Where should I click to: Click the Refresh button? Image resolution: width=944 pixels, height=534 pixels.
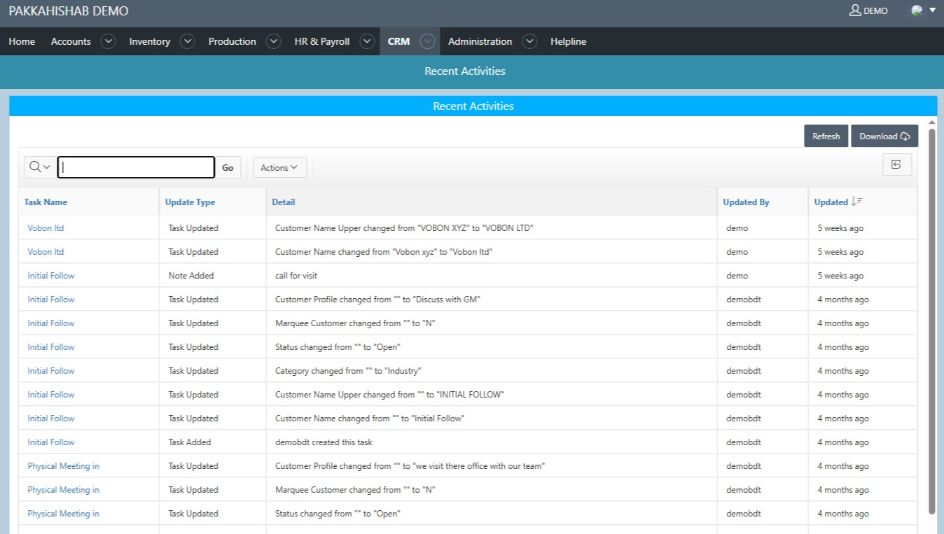point(825,136)
